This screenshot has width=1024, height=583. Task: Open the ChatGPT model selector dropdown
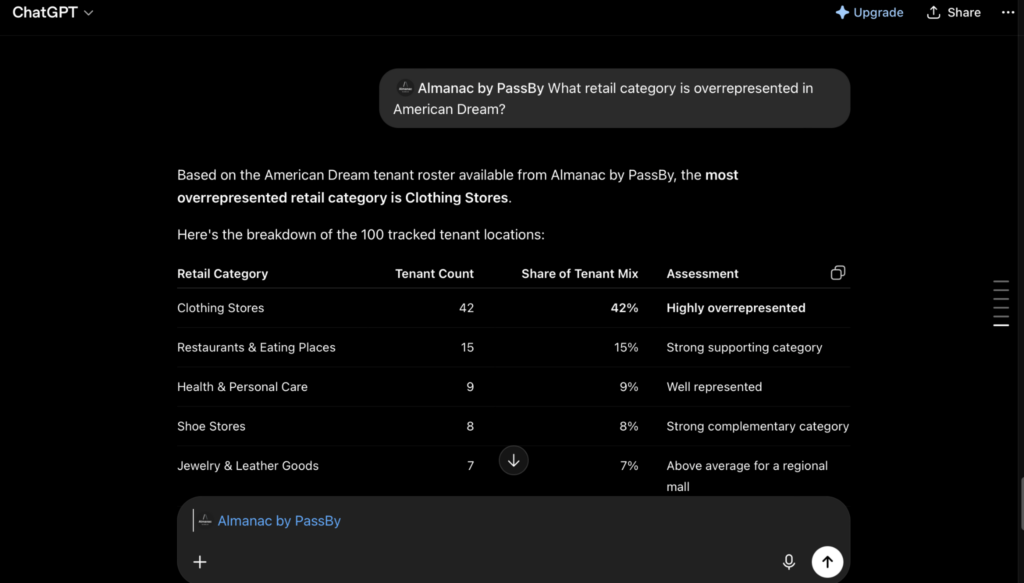pos(53,12)
